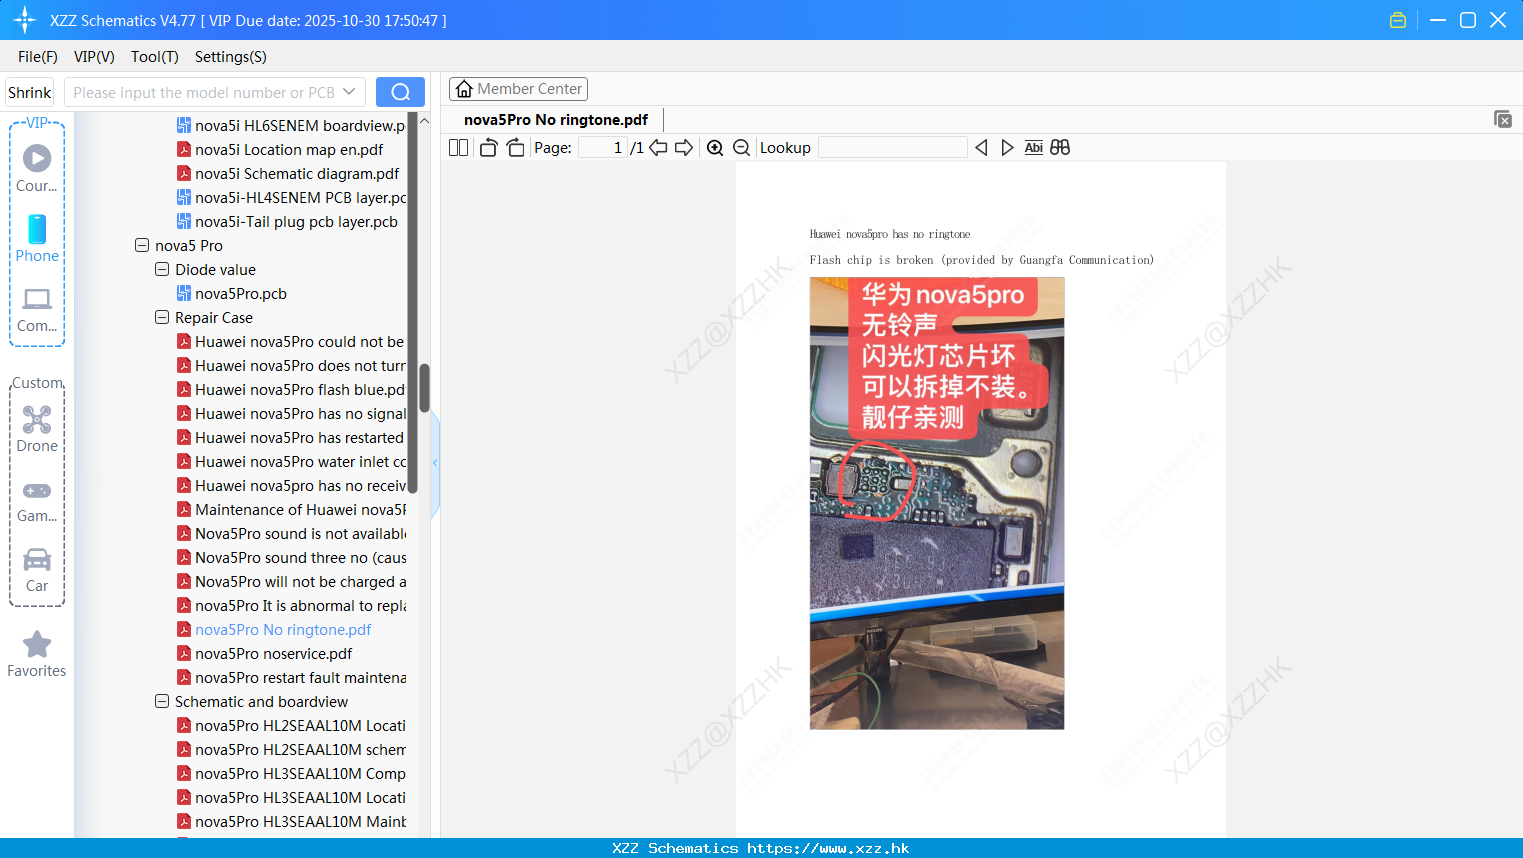1523x858 pixels.
Task: Open nova5Pro HL3SEAAL10M Comp file
Action: click(291, 773)
